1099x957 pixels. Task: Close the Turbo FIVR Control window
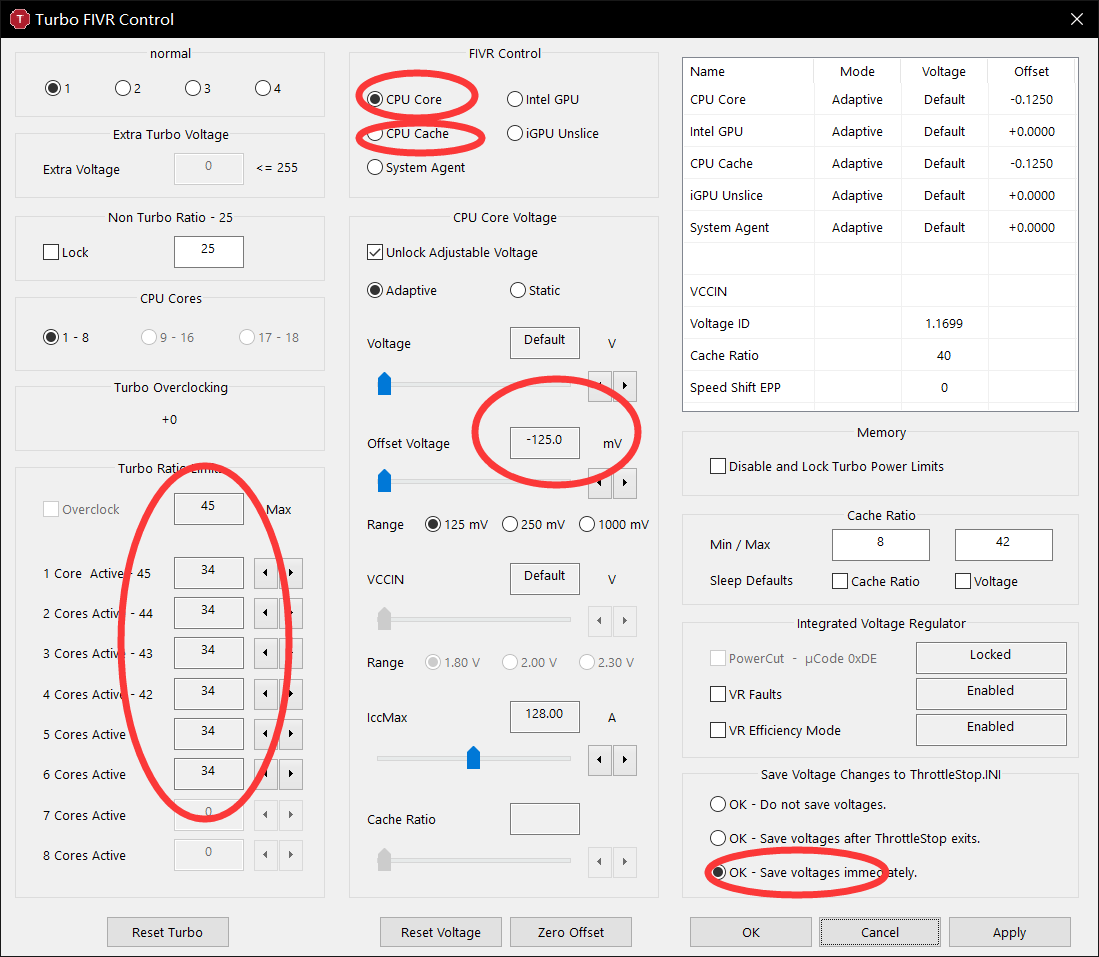1077,19
